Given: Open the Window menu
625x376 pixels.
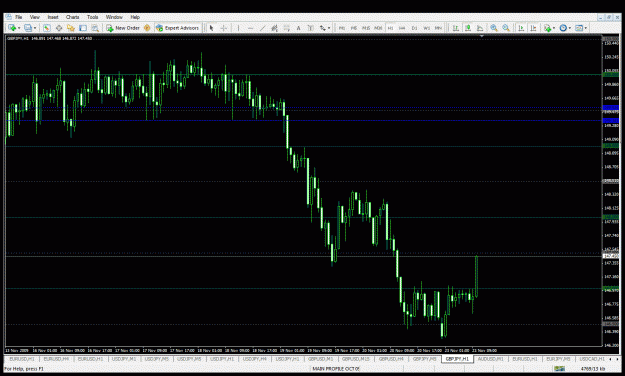Looking at the screenshot, I should [x=114, y=17].
